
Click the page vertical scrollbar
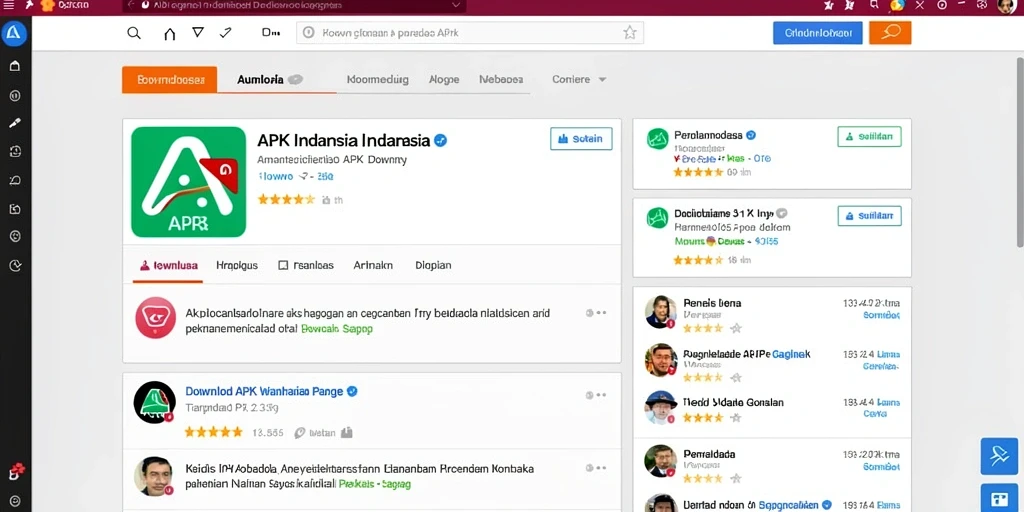[x=1020, y=152]
